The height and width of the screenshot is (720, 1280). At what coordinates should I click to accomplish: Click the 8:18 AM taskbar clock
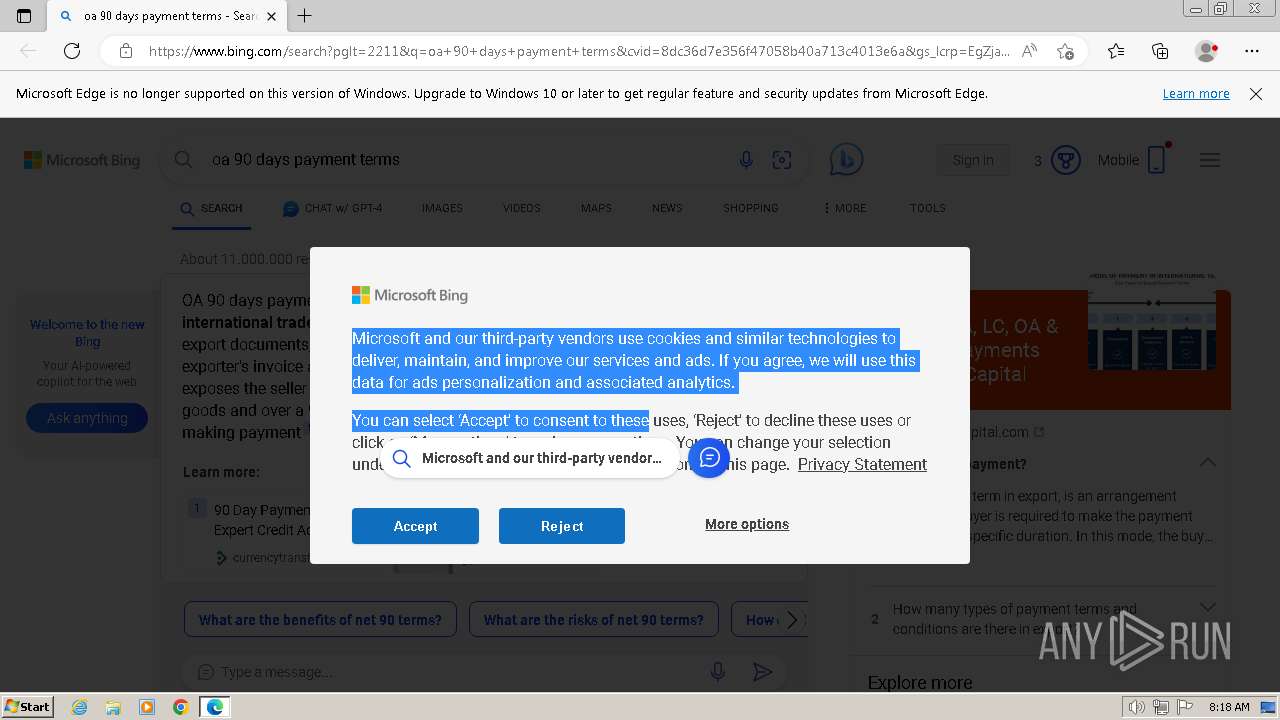click(x=1228, y=707)
